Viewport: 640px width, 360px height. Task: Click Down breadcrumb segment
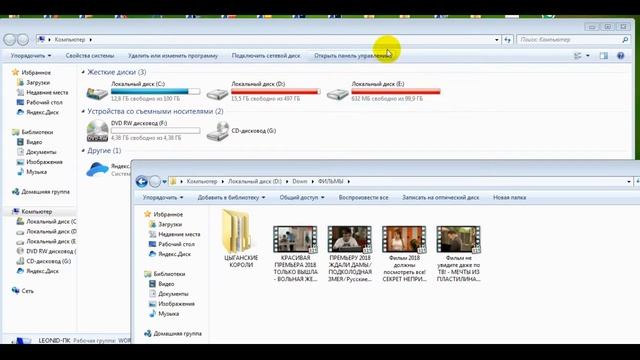[x=300, y=182]
